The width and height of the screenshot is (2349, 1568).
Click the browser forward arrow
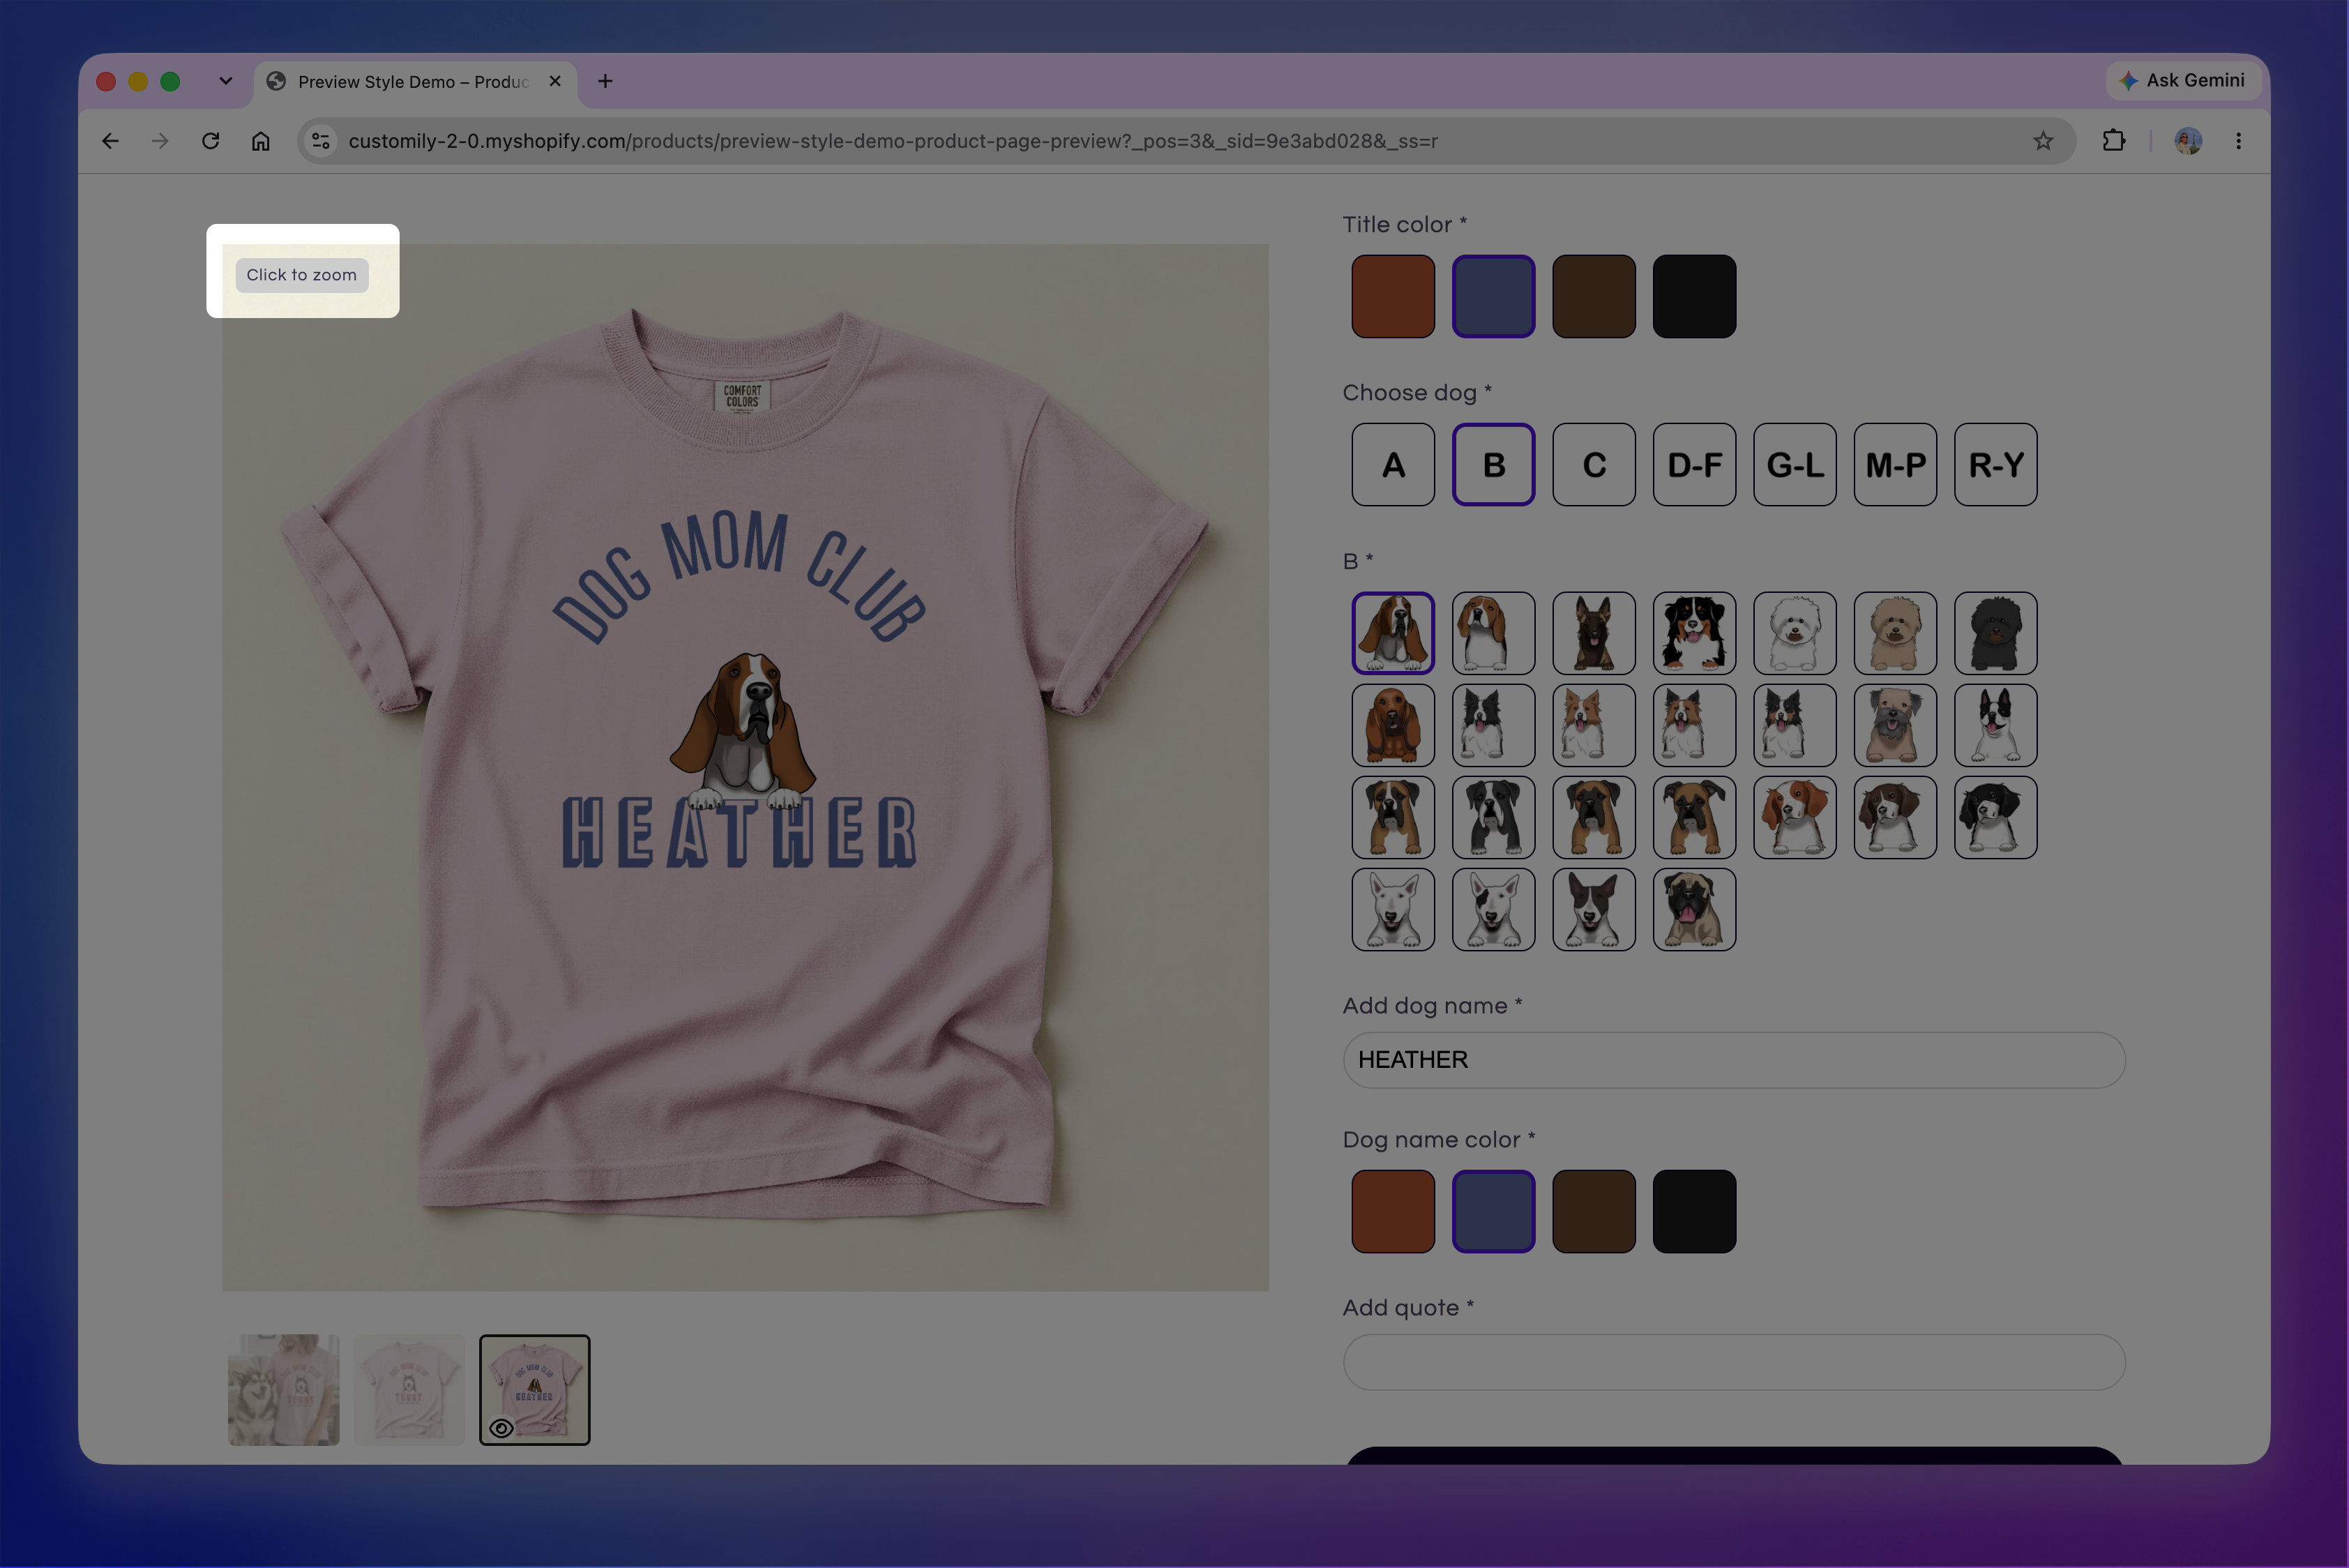tap(160, 141)
